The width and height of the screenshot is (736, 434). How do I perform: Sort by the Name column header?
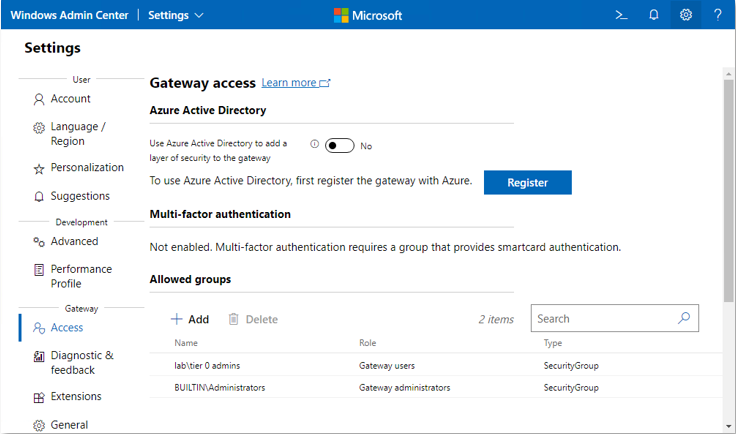[186, 343]
